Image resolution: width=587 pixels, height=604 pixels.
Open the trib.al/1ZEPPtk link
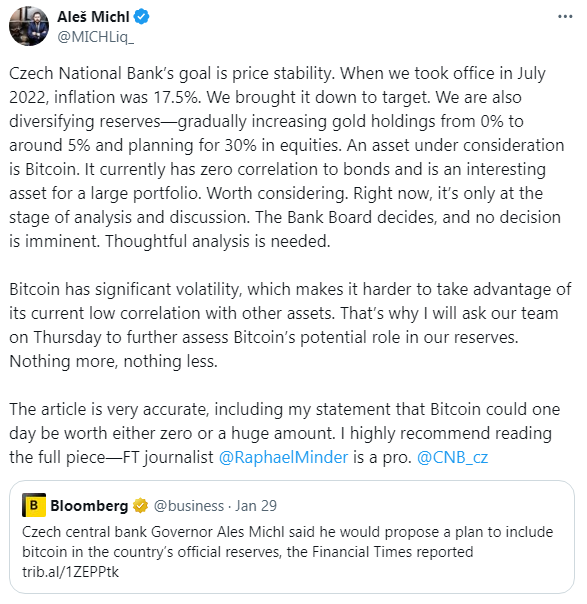point(70,572)
